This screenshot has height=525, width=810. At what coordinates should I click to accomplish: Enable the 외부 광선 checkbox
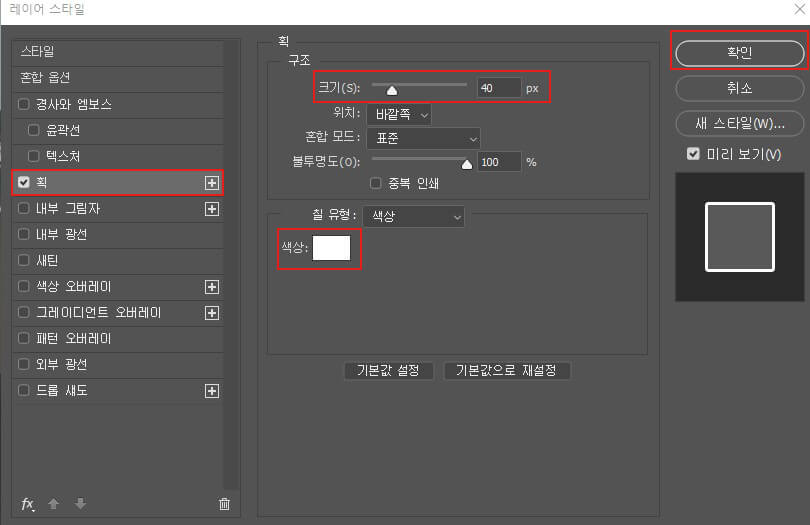(x=23, y=364)
